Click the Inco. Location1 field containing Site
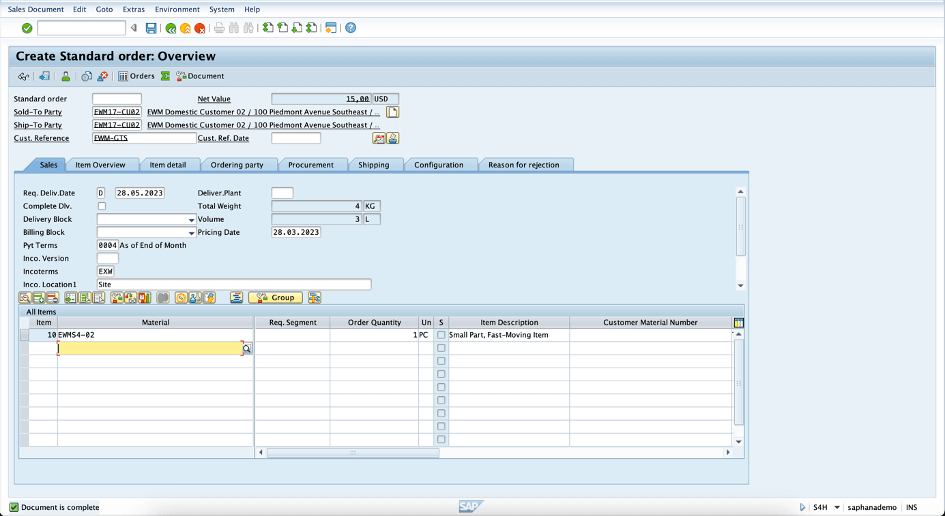The image size is (945, 516). (x=234, y=285)
